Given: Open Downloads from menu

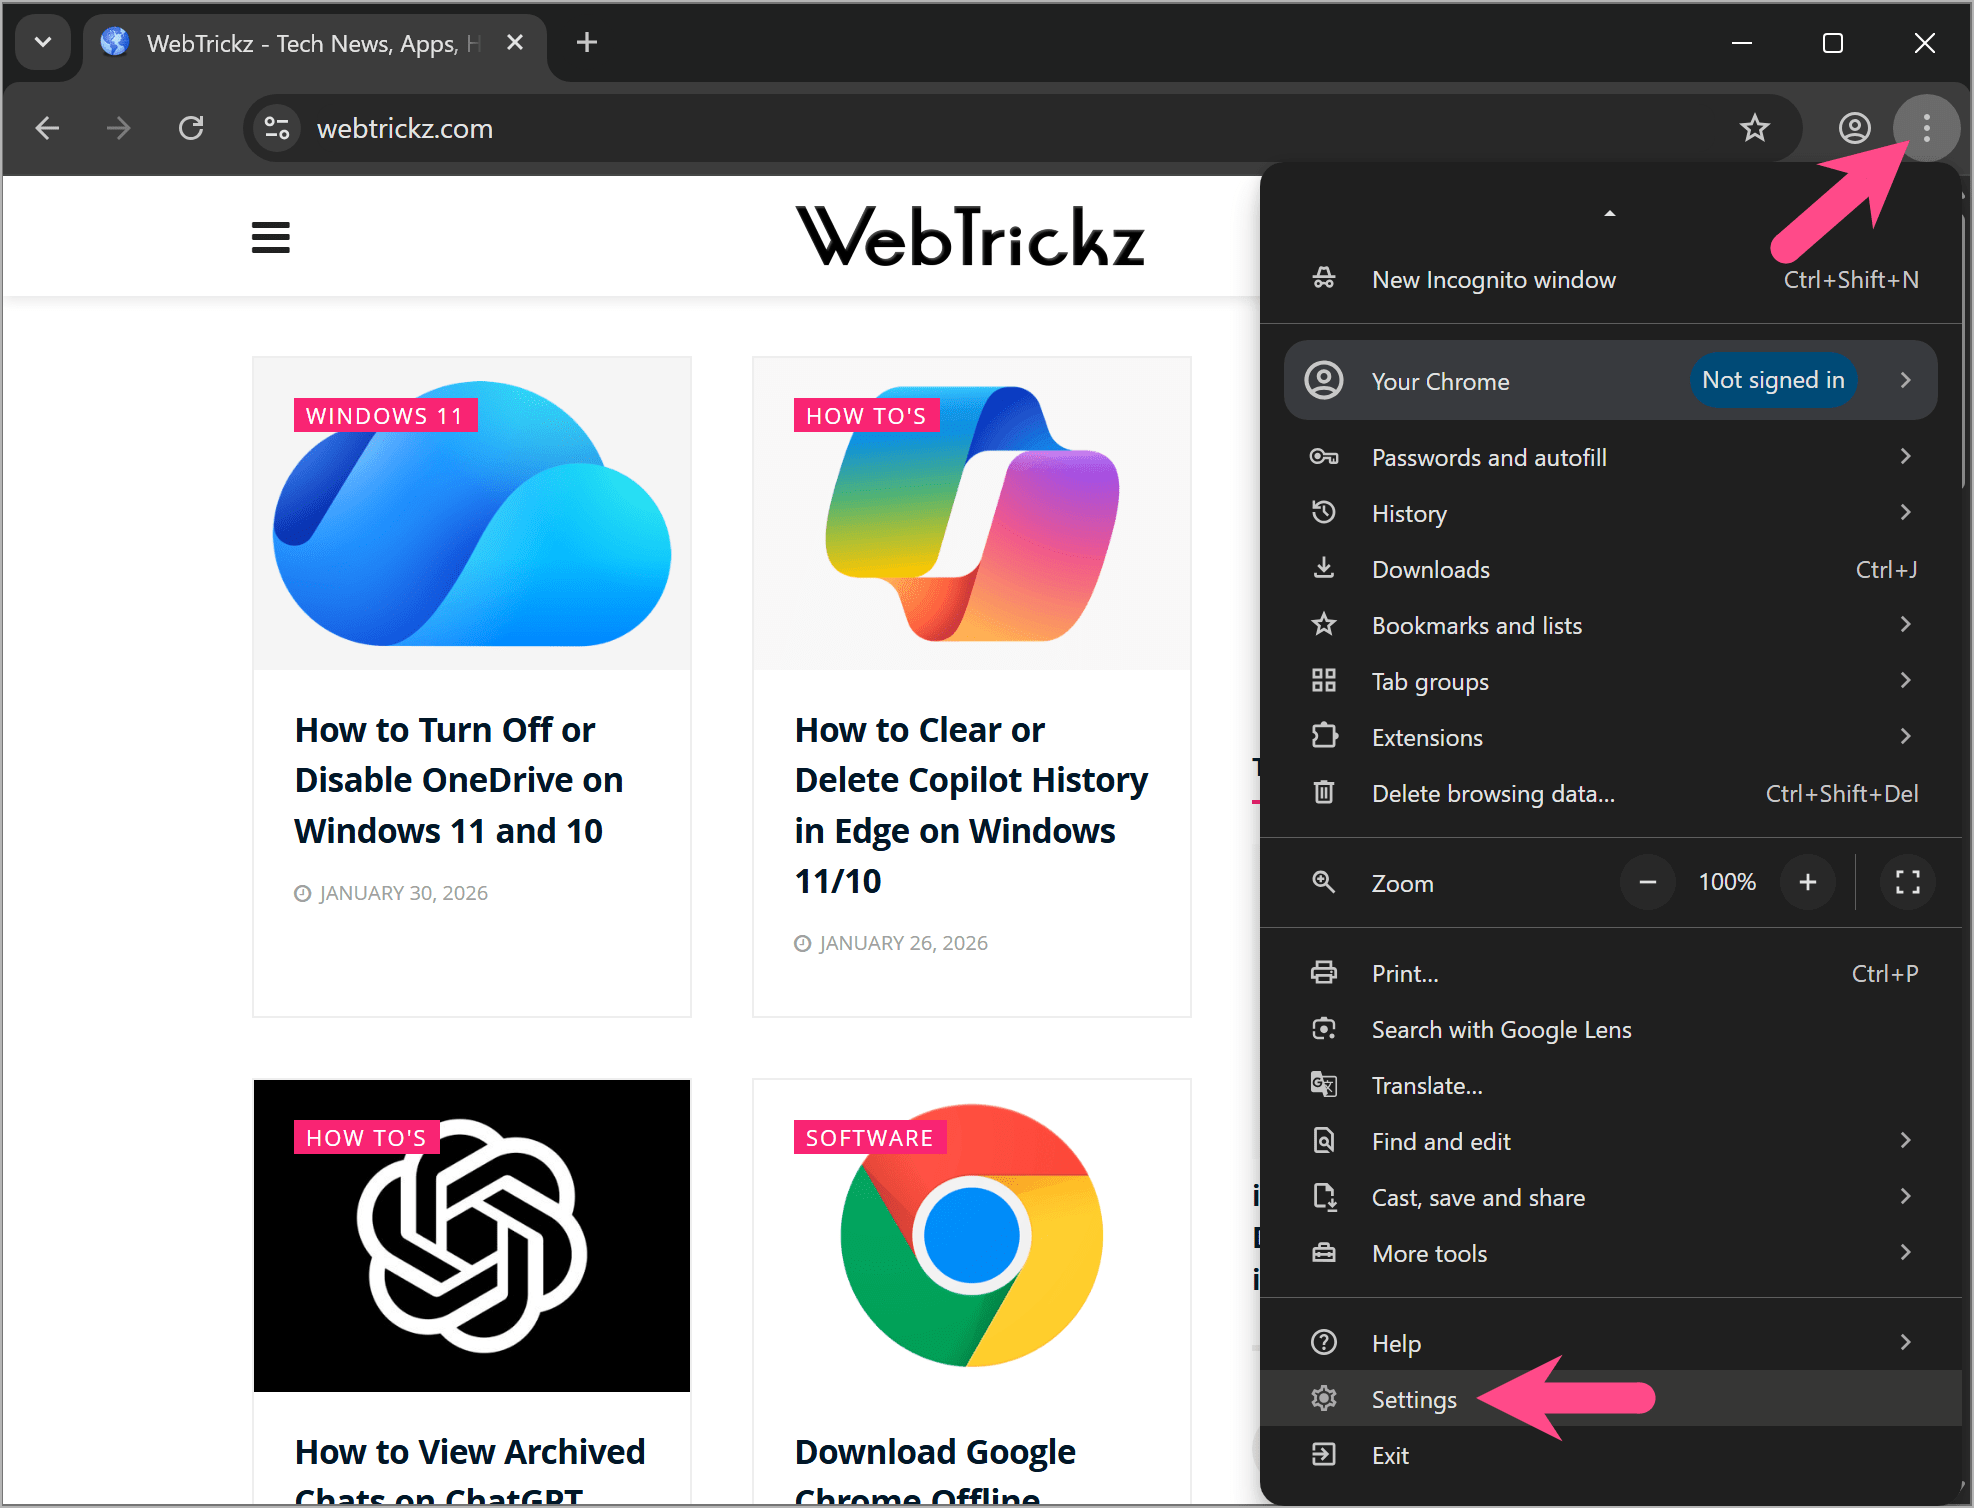Looking at the screenshot, I should click(x=1610, y=569).
